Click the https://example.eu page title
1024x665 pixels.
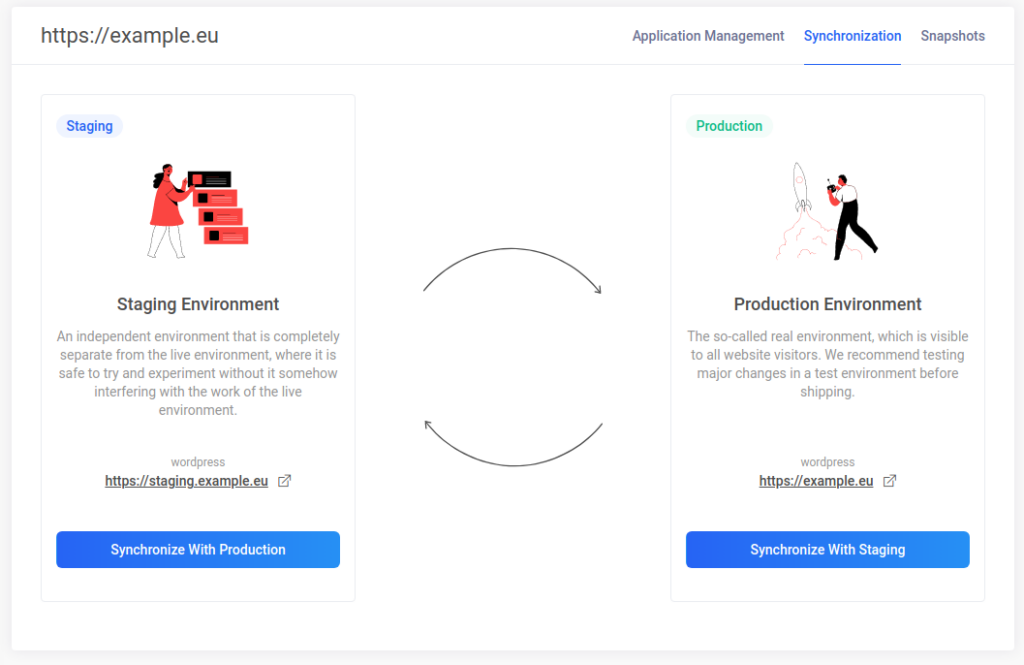129,36
